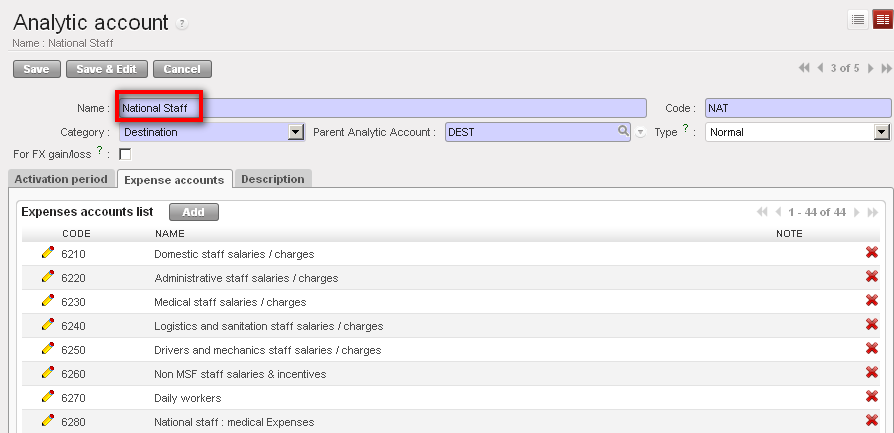Image resolution: width=894 pixels, height=433 pixels.
Task: Open help icon beside Analytic account title
Action: point(181,24)
